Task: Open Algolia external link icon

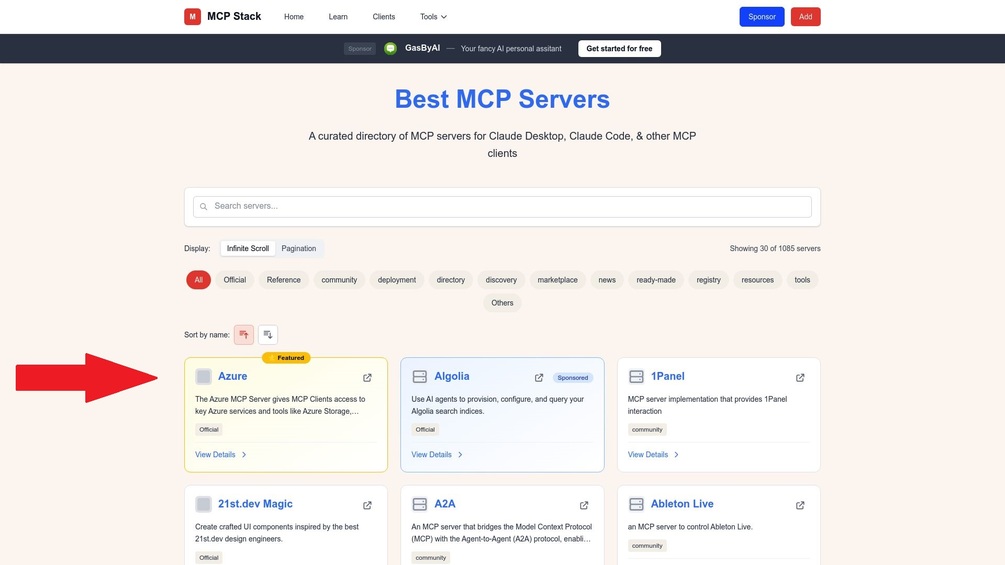Action: [539, 377]
